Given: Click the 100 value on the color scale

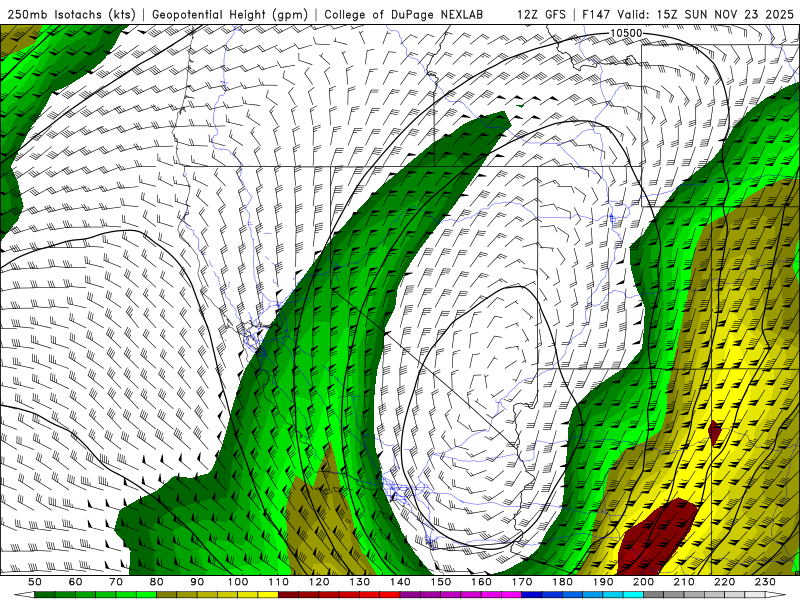Looking at the screenshot, I should point(237,582).
